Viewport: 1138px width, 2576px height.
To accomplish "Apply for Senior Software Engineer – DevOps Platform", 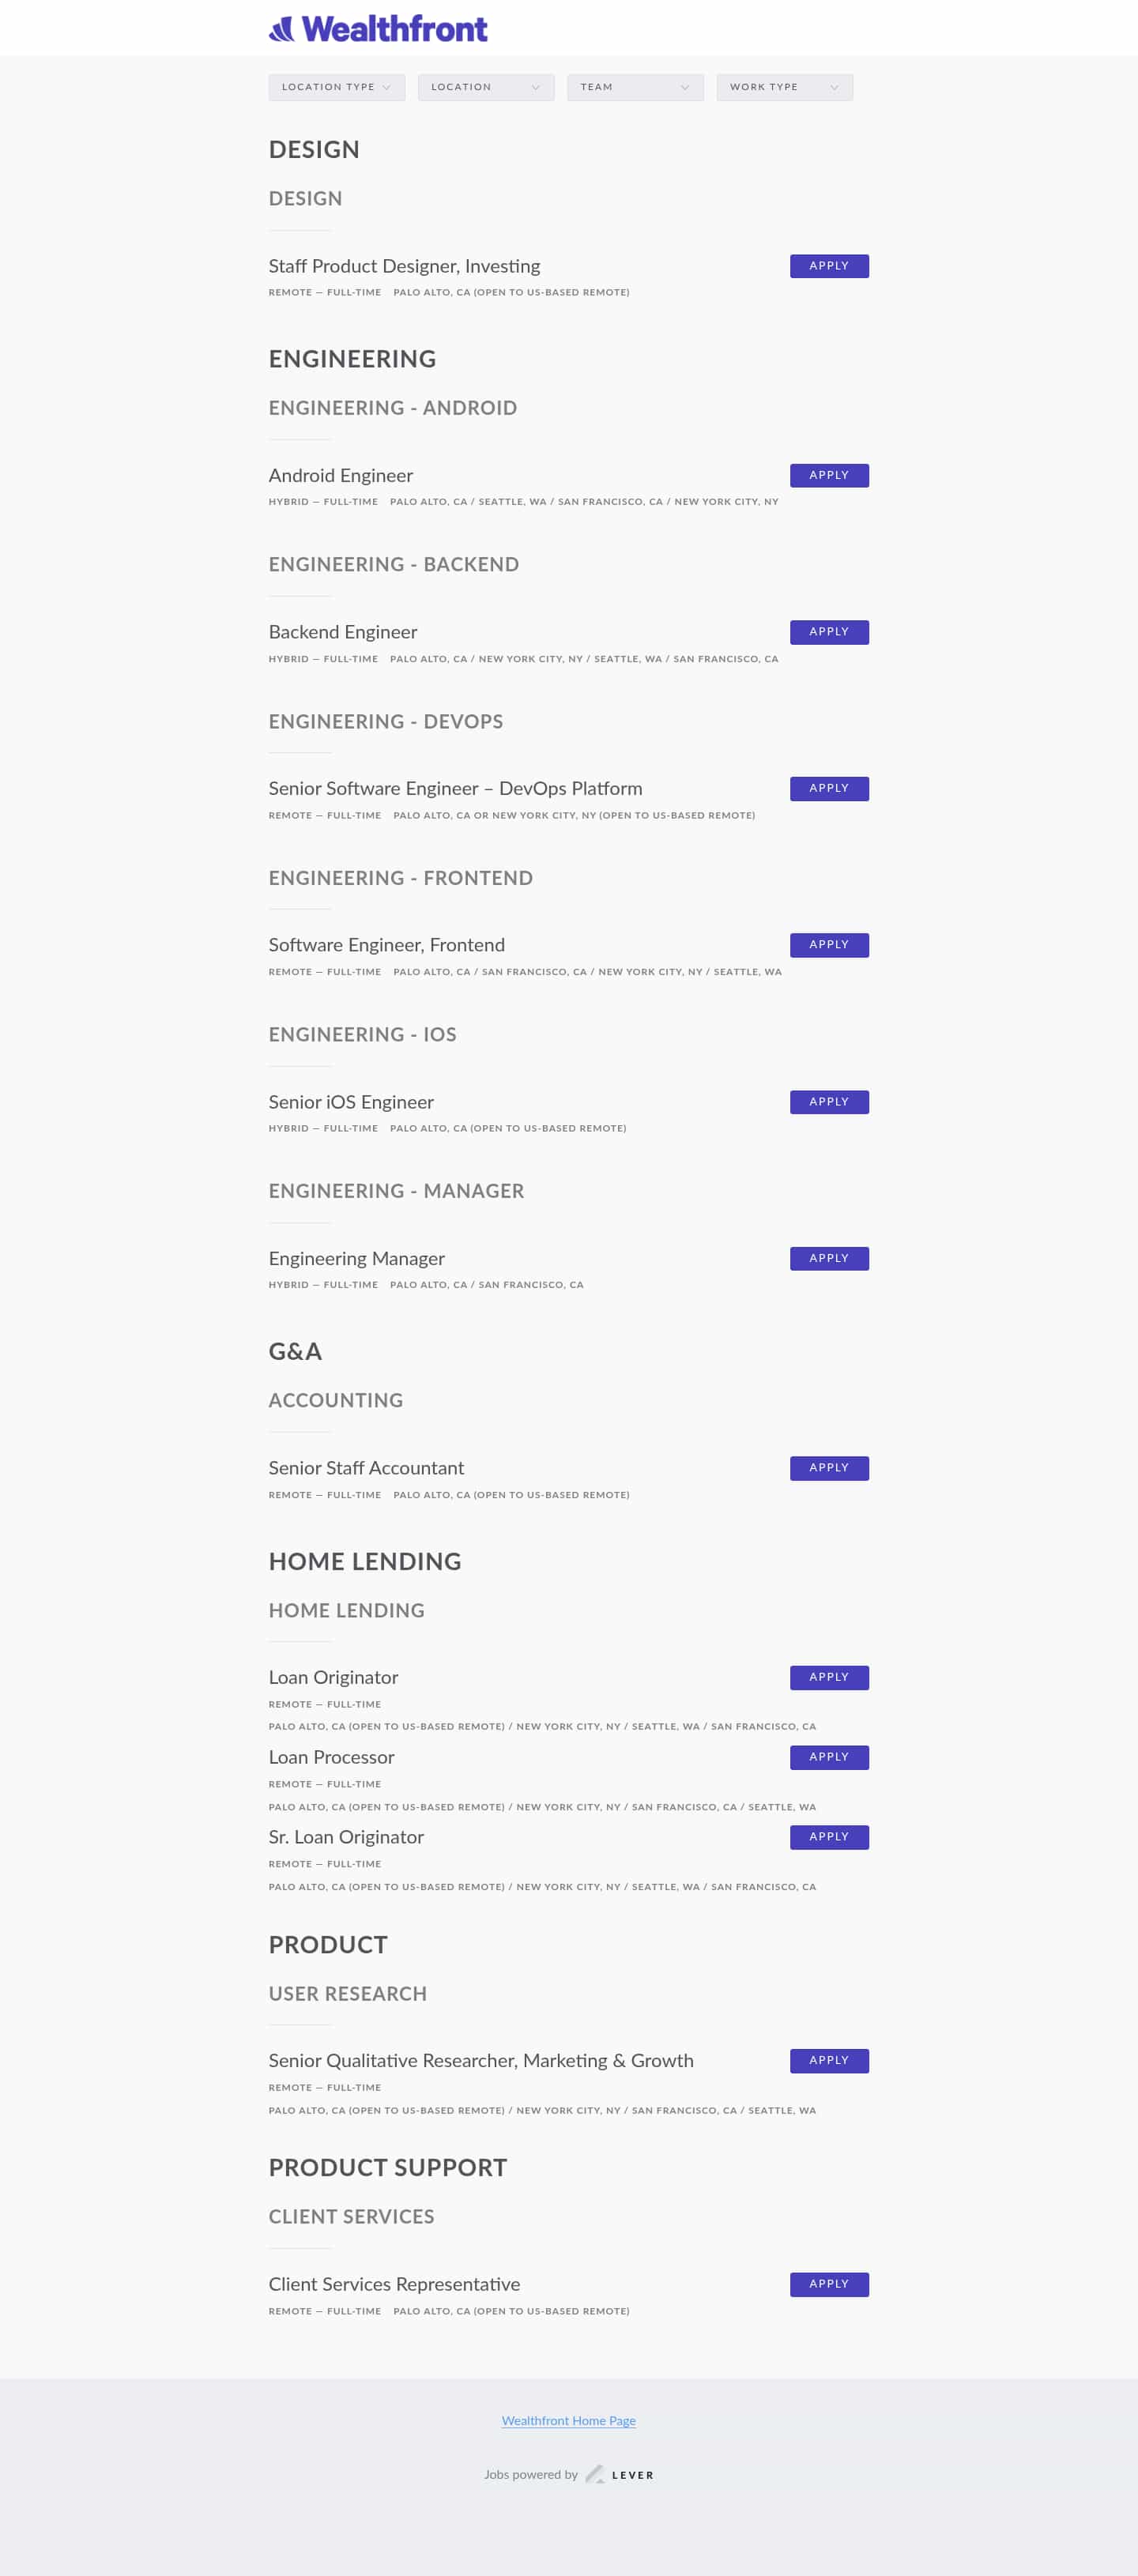I will pyautogui.click(x=828, y=788).
